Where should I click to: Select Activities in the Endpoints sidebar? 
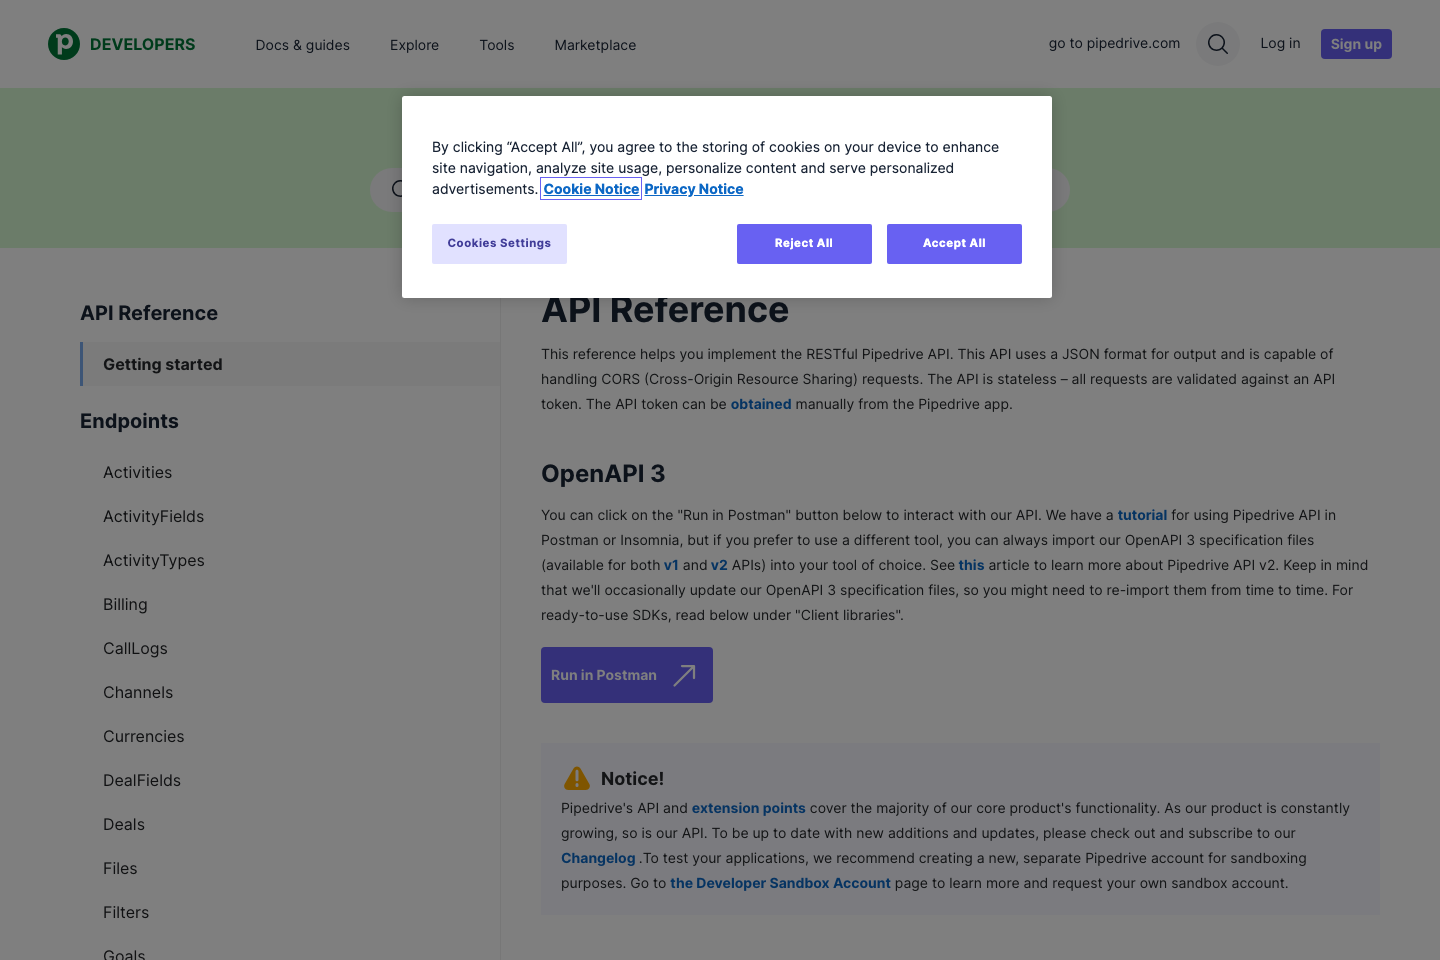(137, 472)
